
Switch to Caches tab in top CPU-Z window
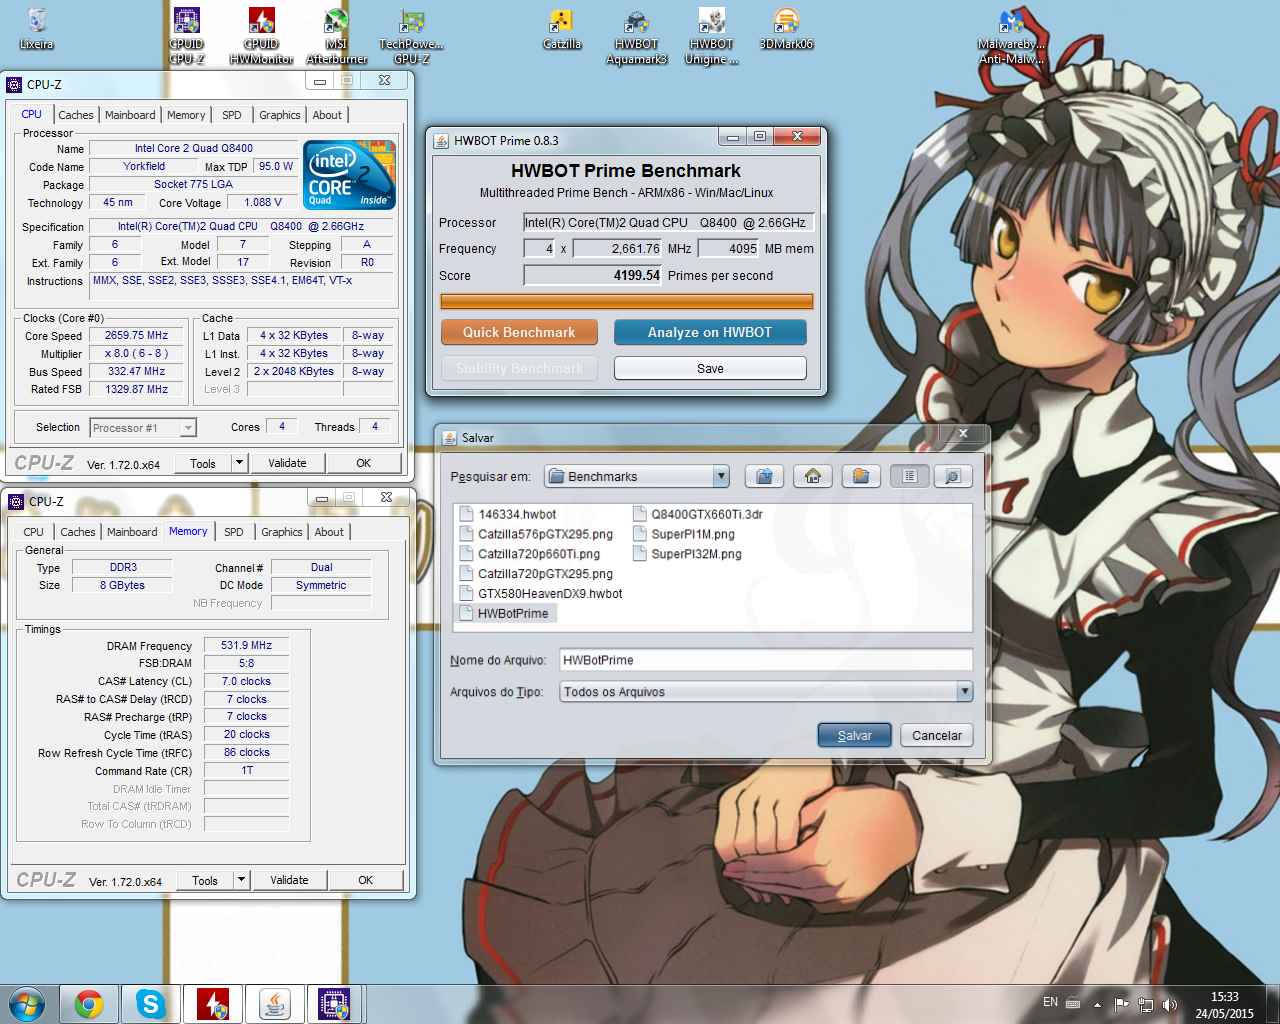[75, 115]
